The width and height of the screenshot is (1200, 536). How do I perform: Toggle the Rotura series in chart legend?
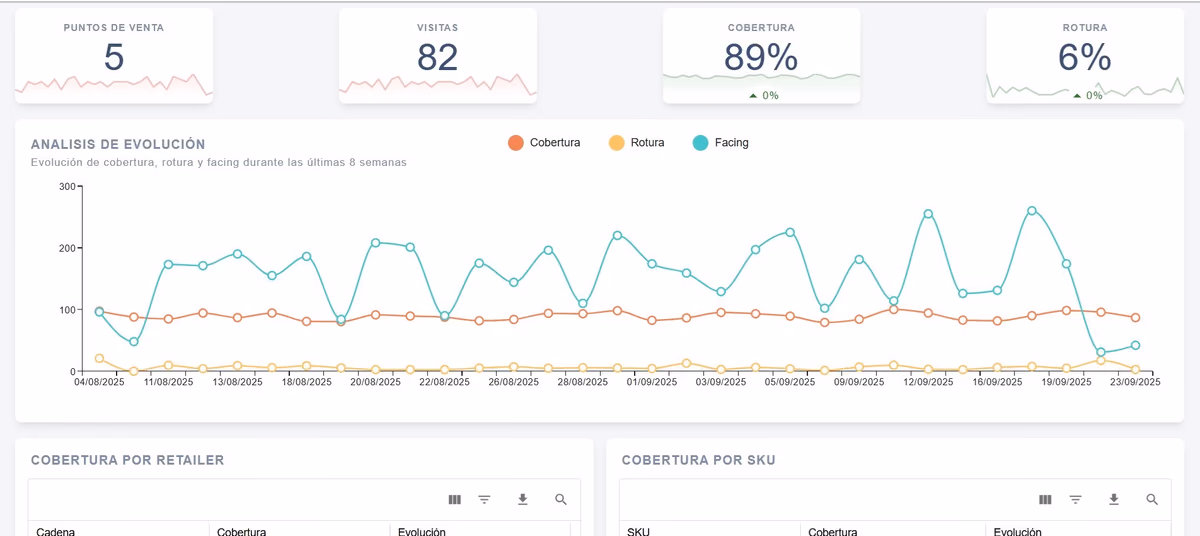click(636, 143)
